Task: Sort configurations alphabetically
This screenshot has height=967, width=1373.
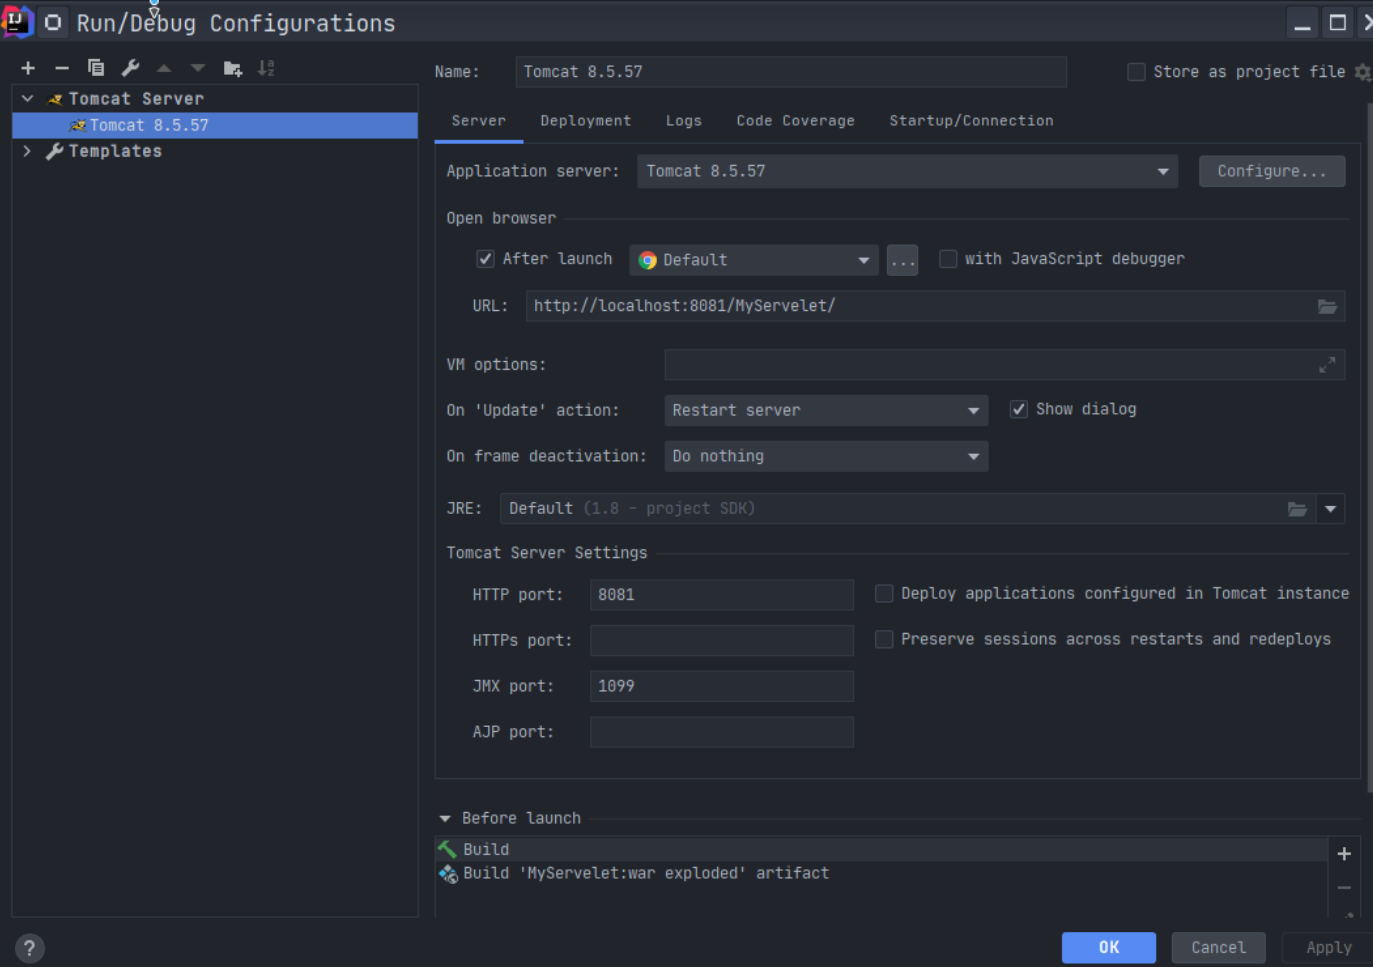Action: click(x=266, y=68)
